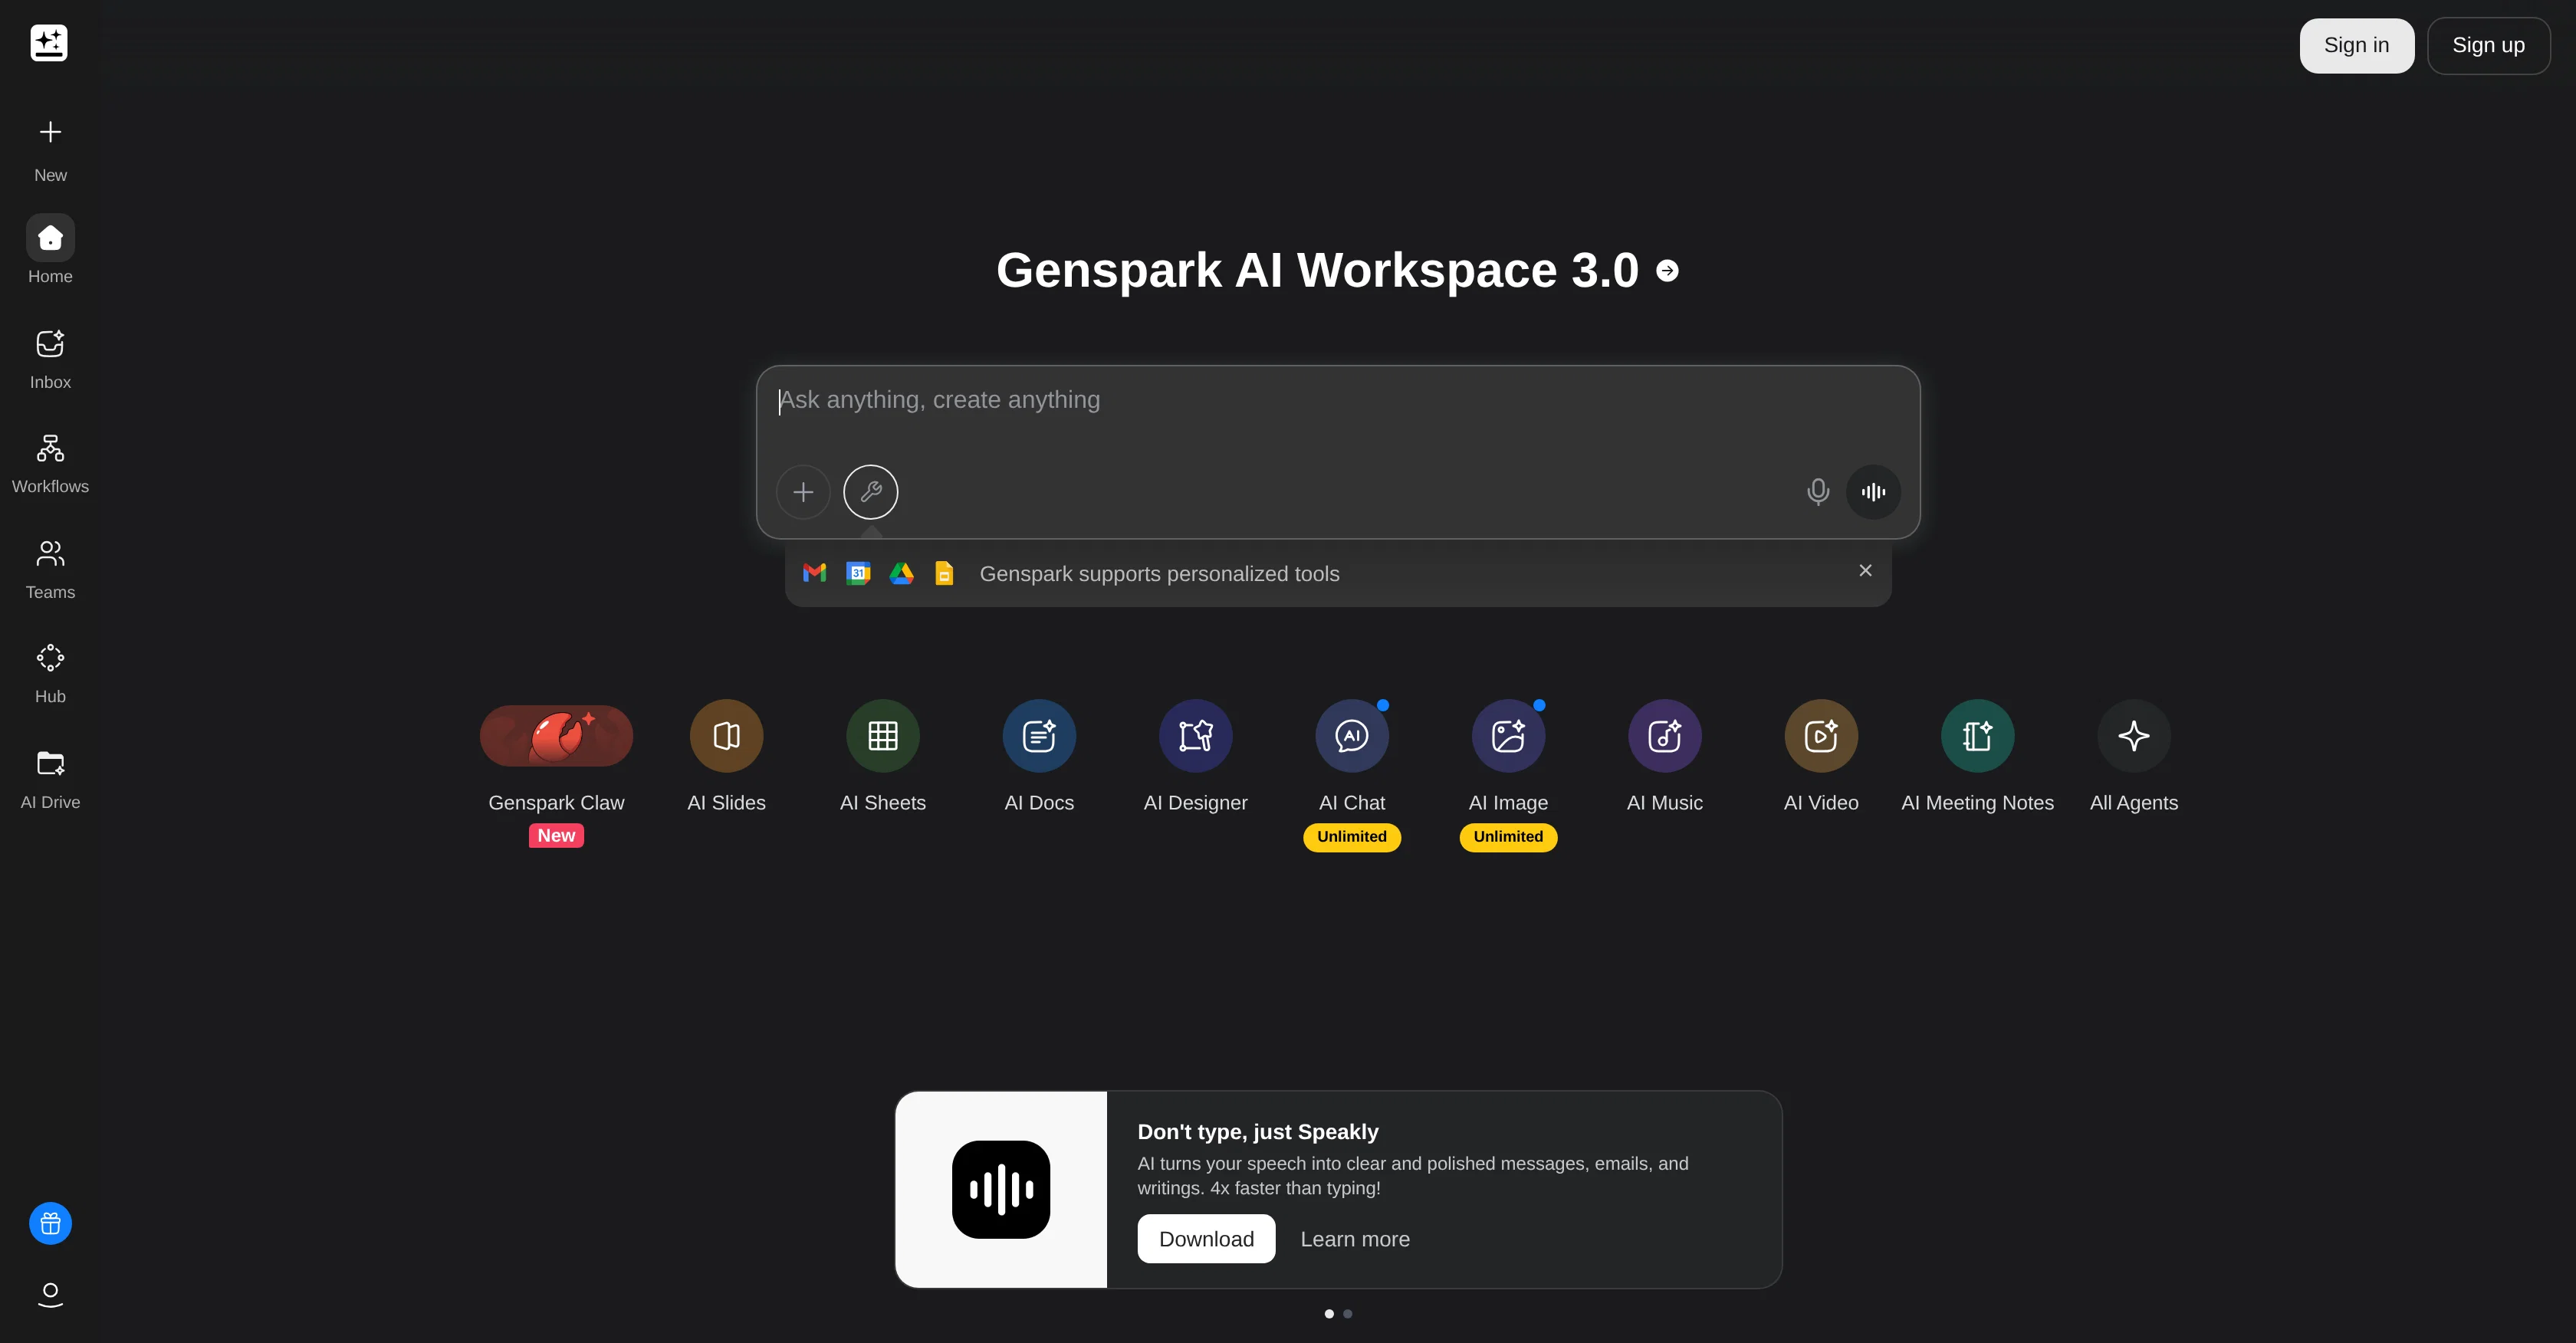Click the Speakly app thumbnail
This screenshot has height=1343, width=2576.
point(1001,1189)
